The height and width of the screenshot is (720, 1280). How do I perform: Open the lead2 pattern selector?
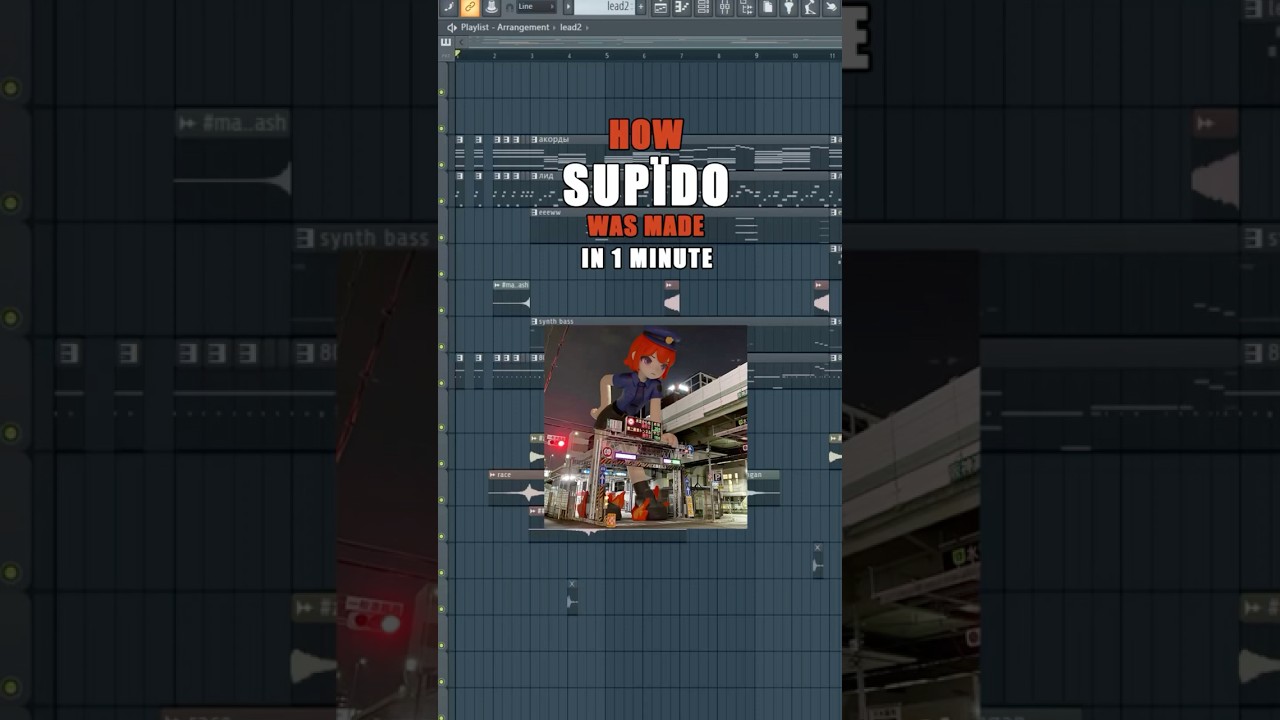[604, 7]
